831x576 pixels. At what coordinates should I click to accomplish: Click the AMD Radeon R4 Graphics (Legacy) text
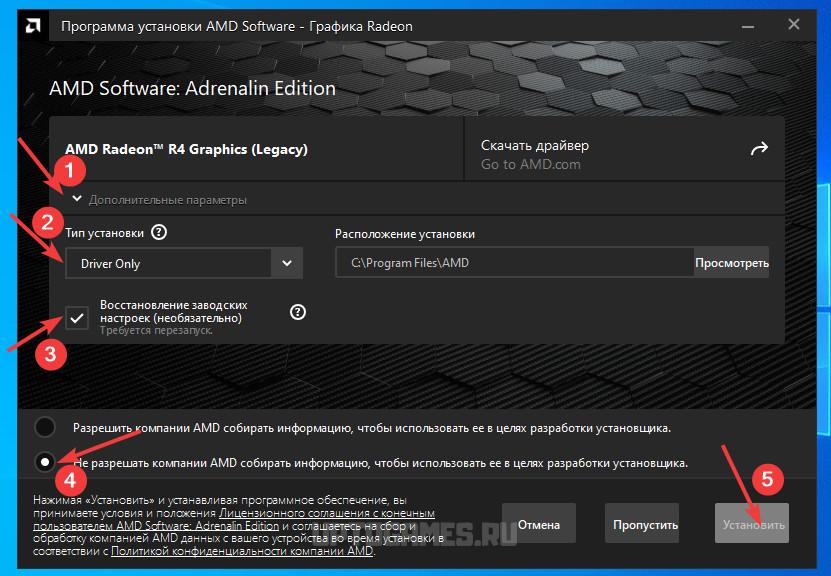pyautogui.click(x=187, y=149)
